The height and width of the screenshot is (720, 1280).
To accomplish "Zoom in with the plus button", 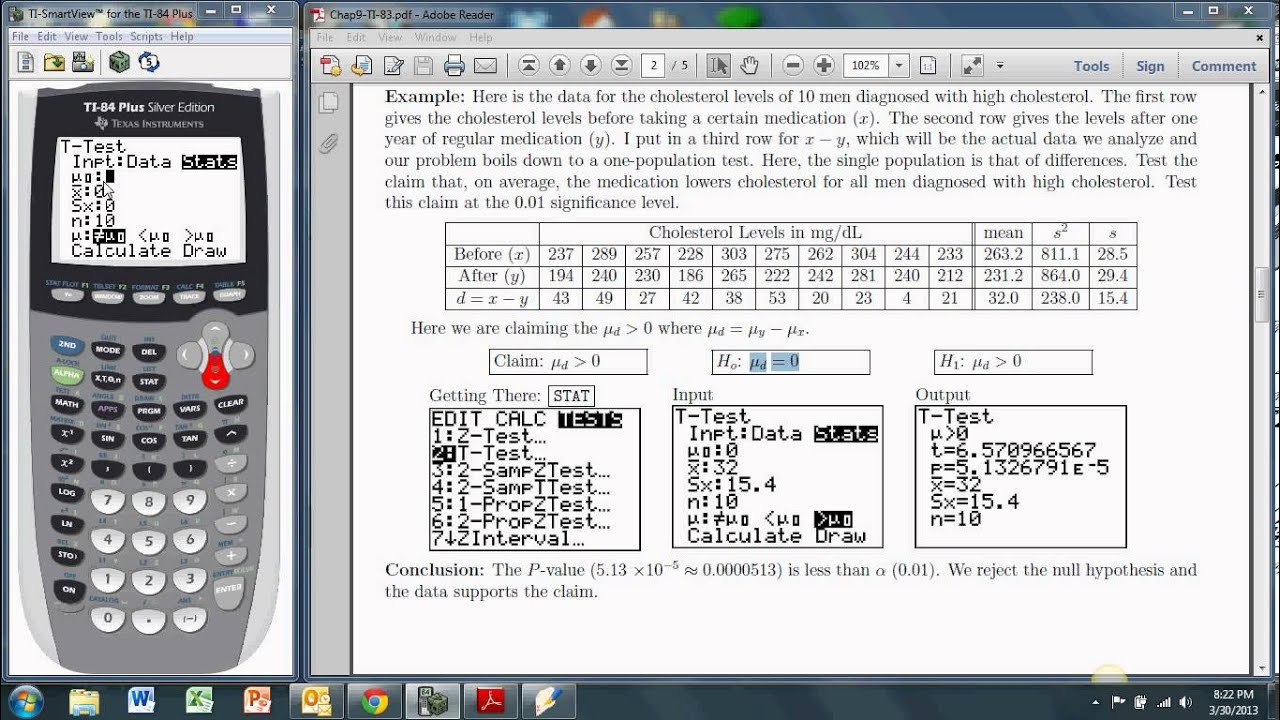I will (824, 66).
